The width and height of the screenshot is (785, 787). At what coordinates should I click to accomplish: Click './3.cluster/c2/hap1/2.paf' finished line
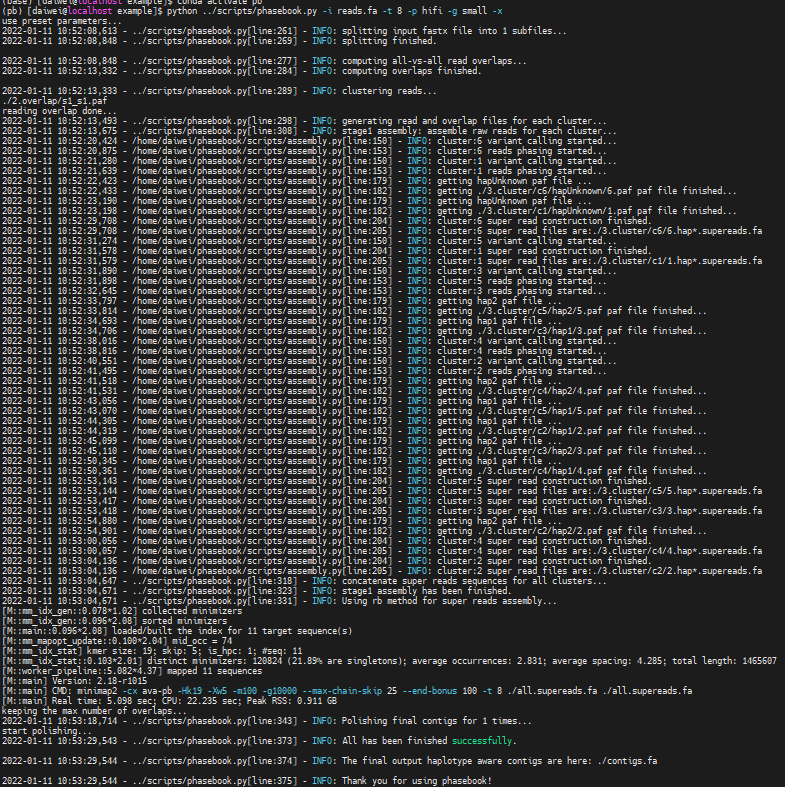tap(354, 432)
